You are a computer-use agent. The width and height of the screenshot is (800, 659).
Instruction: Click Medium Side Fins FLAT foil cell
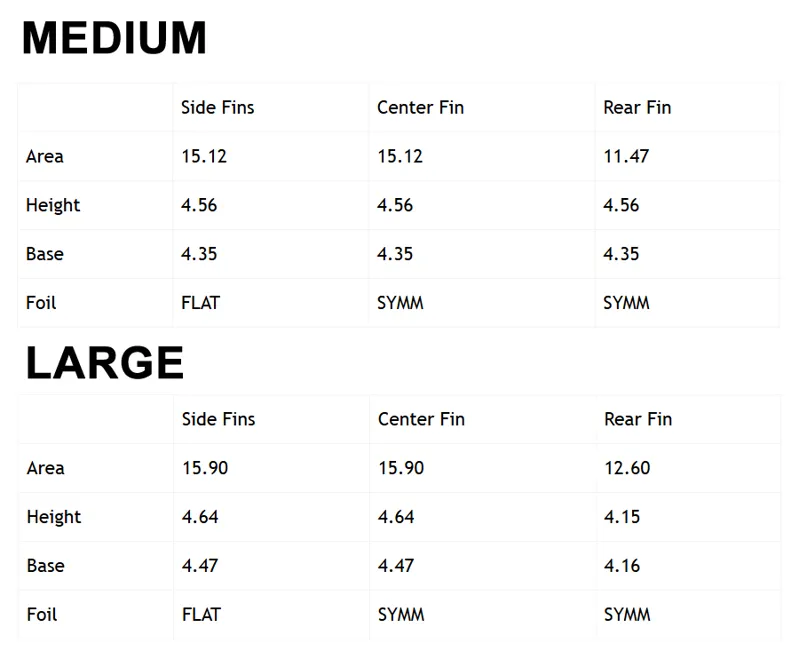click(201, 303)
